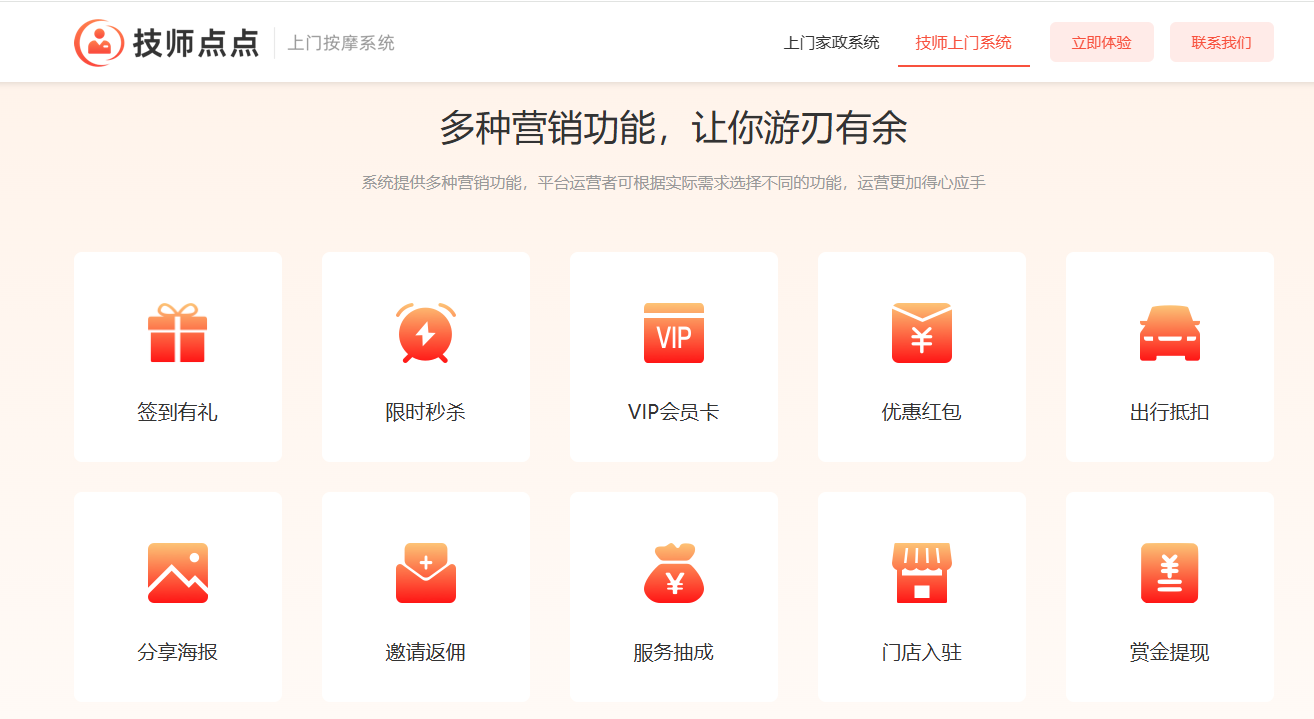This screenshot has height=719, width=1314.
Task: Switch to the 技师上门系统 tab
Action: coord(963,43)
